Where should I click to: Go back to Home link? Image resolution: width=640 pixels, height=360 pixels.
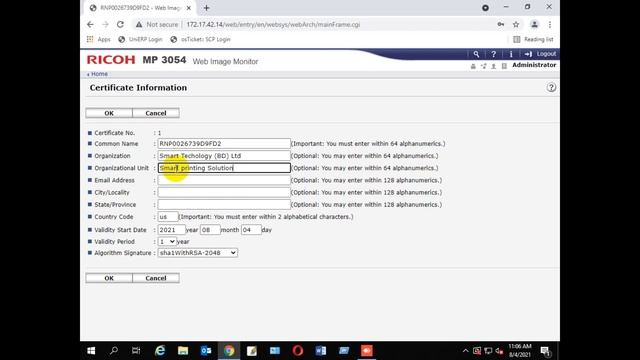pyautogui.click(x=98, y=74)
